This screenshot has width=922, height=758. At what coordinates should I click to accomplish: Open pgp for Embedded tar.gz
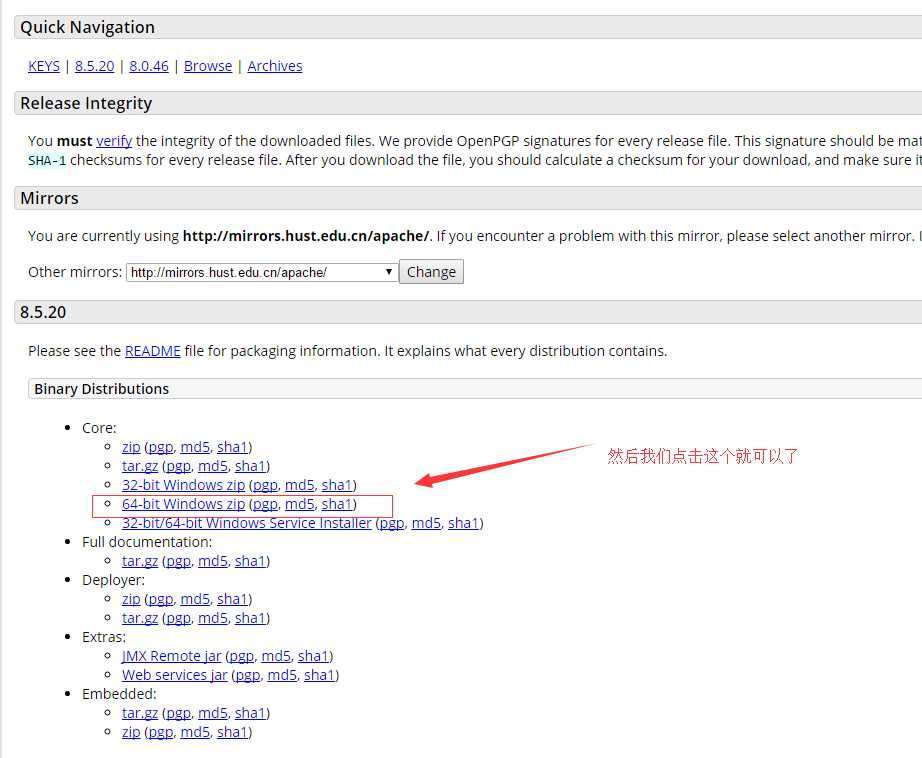point(179,713)
